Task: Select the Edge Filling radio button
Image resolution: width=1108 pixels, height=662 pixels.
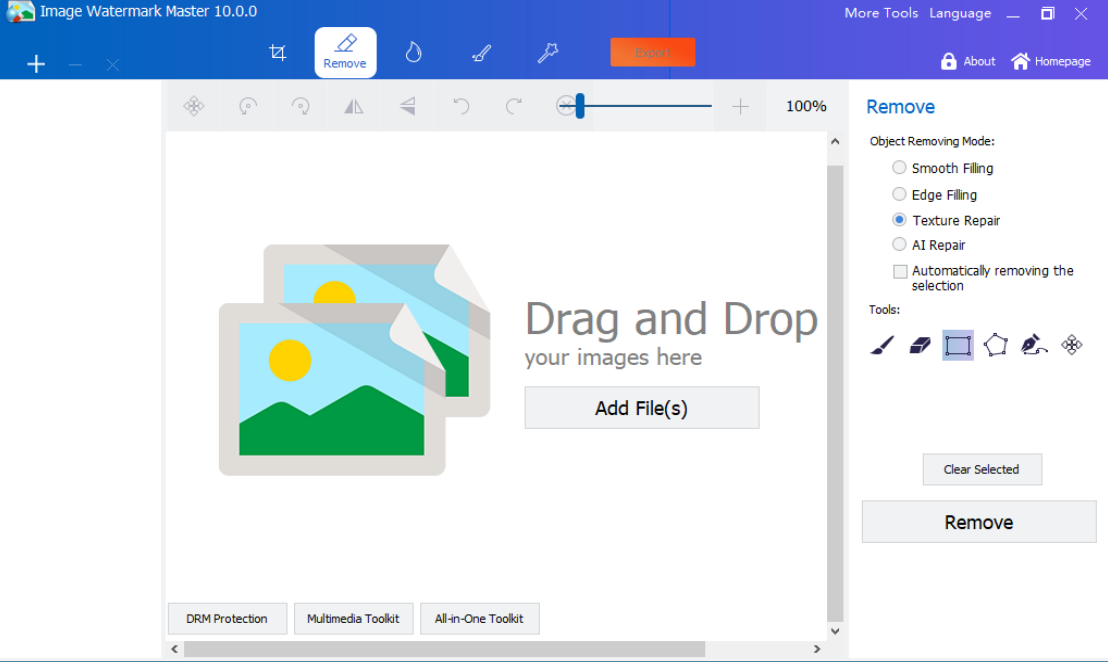Action: 899,194
